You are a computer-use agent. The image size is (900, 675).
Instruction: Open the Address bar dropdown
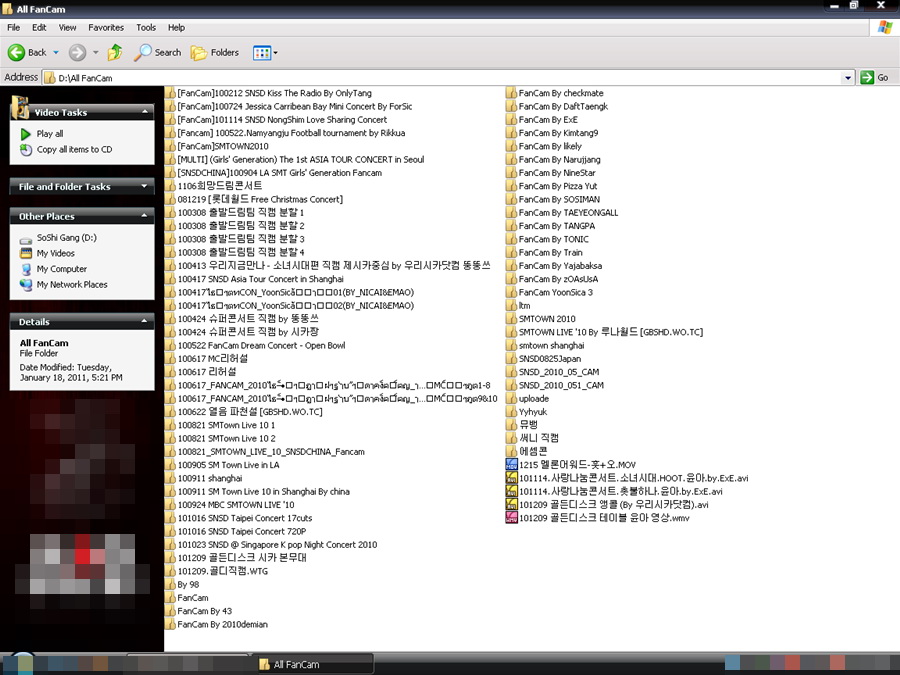pyautogui.click(x=848, y=77)
